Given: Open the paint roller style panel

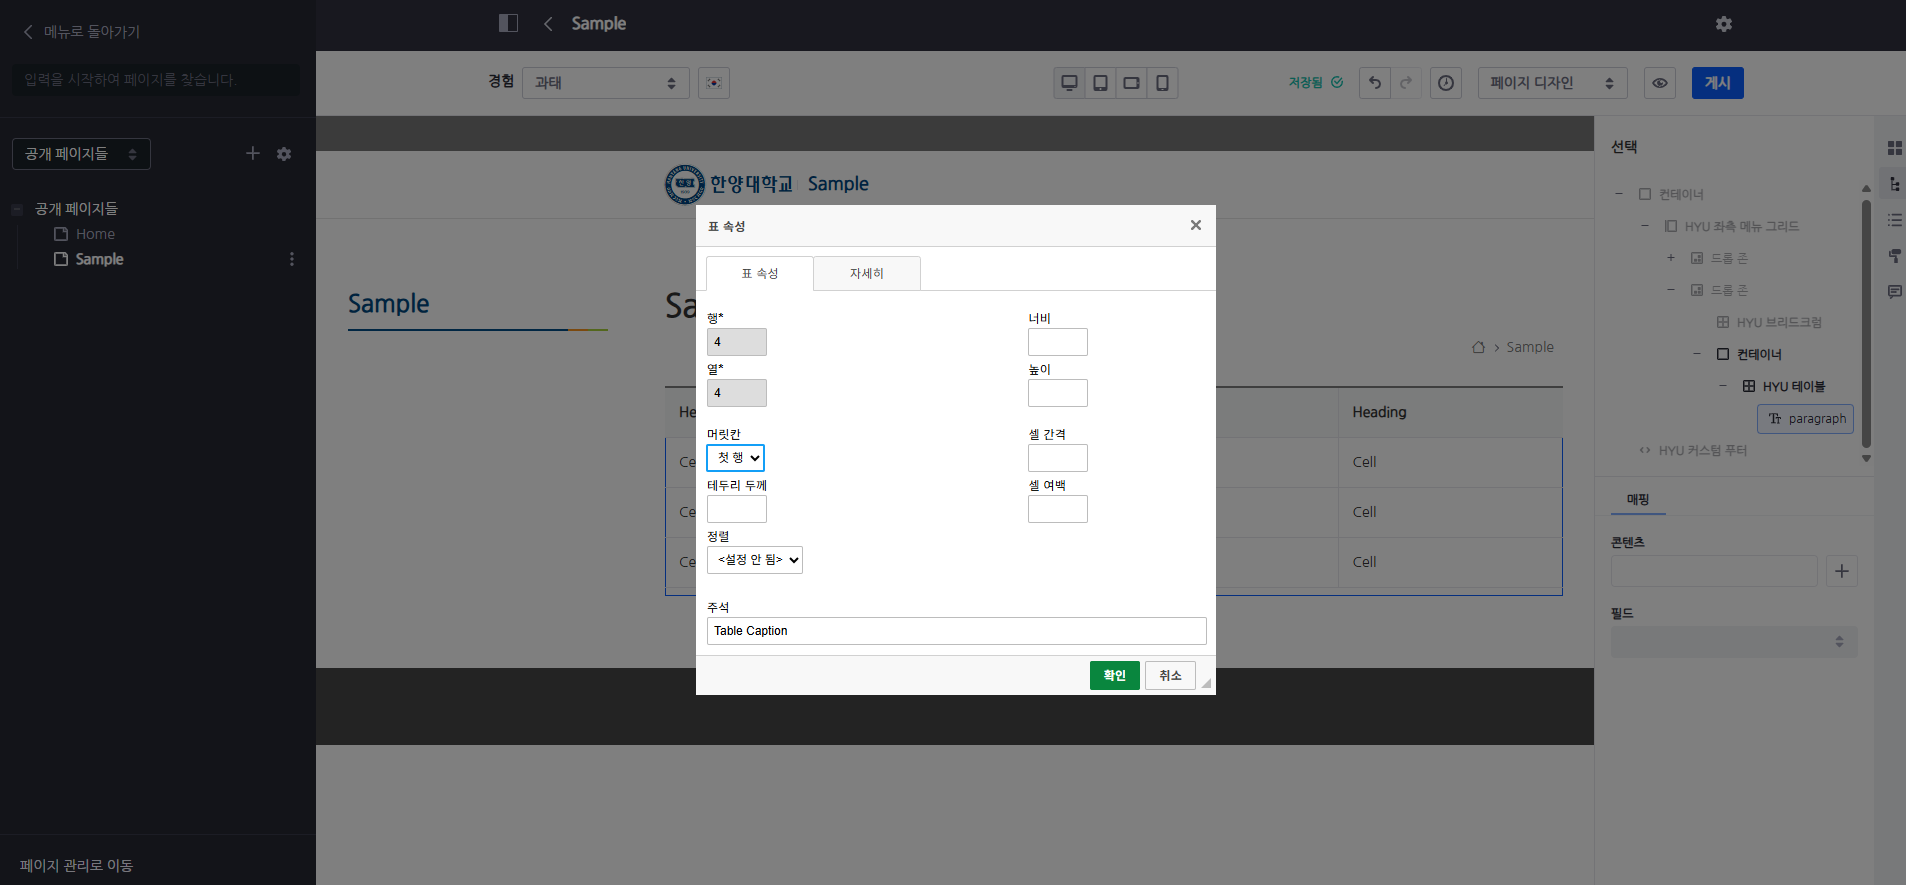Looking at the screenshot, I should [x=1894, y=256].
